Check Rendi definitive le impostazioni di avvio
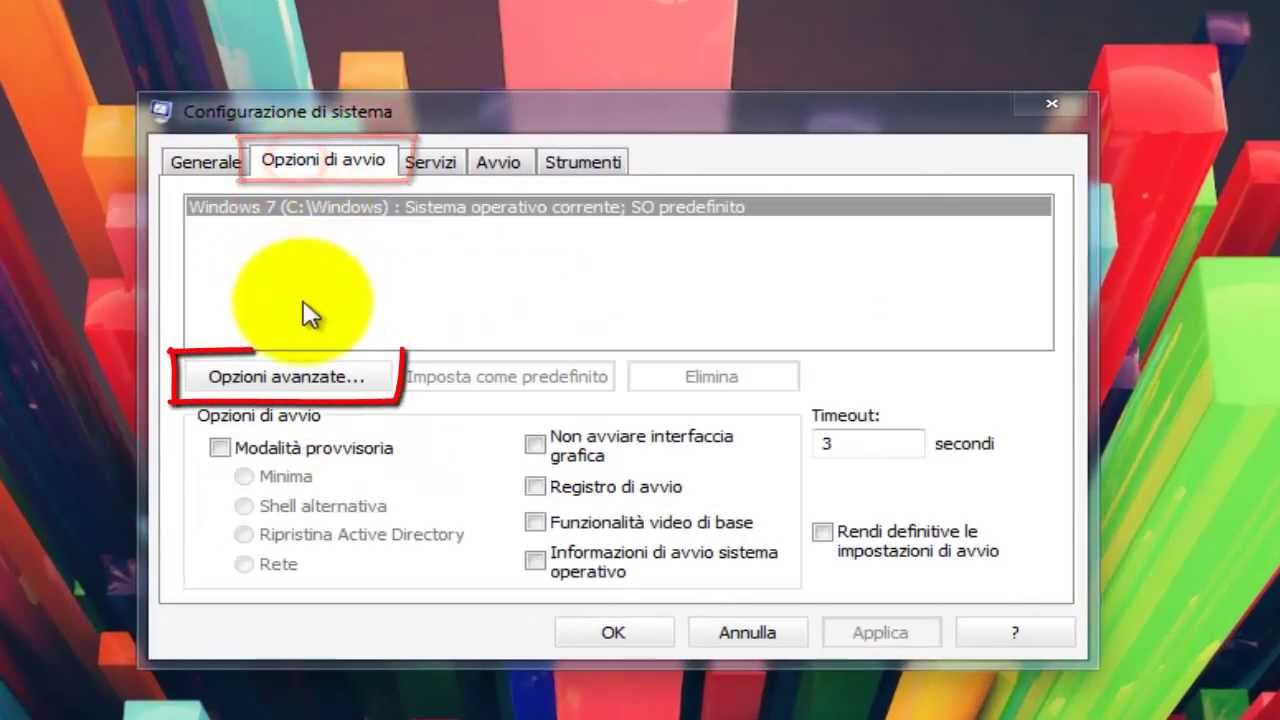This screenshot has width=1280, height=720. click(822, 532)
